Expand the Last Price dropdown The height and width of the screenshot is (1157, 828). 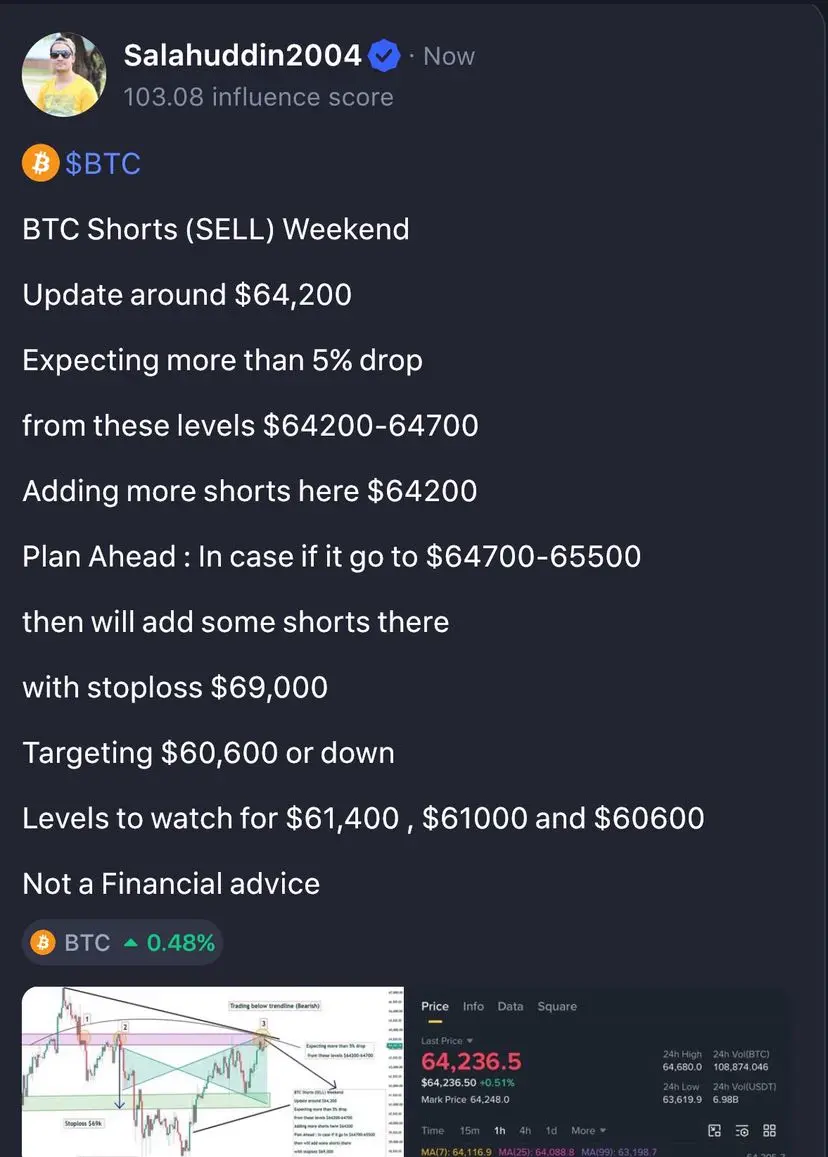tap(447, 1040)
